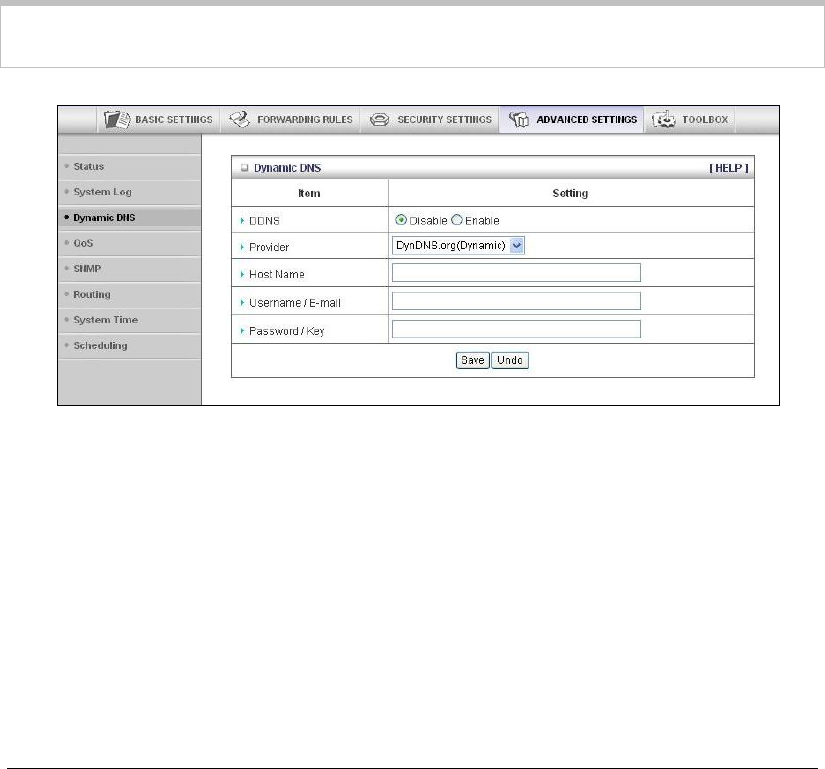
Task: Save the Dynamic DNS settings
Action: tap(472, 360)
